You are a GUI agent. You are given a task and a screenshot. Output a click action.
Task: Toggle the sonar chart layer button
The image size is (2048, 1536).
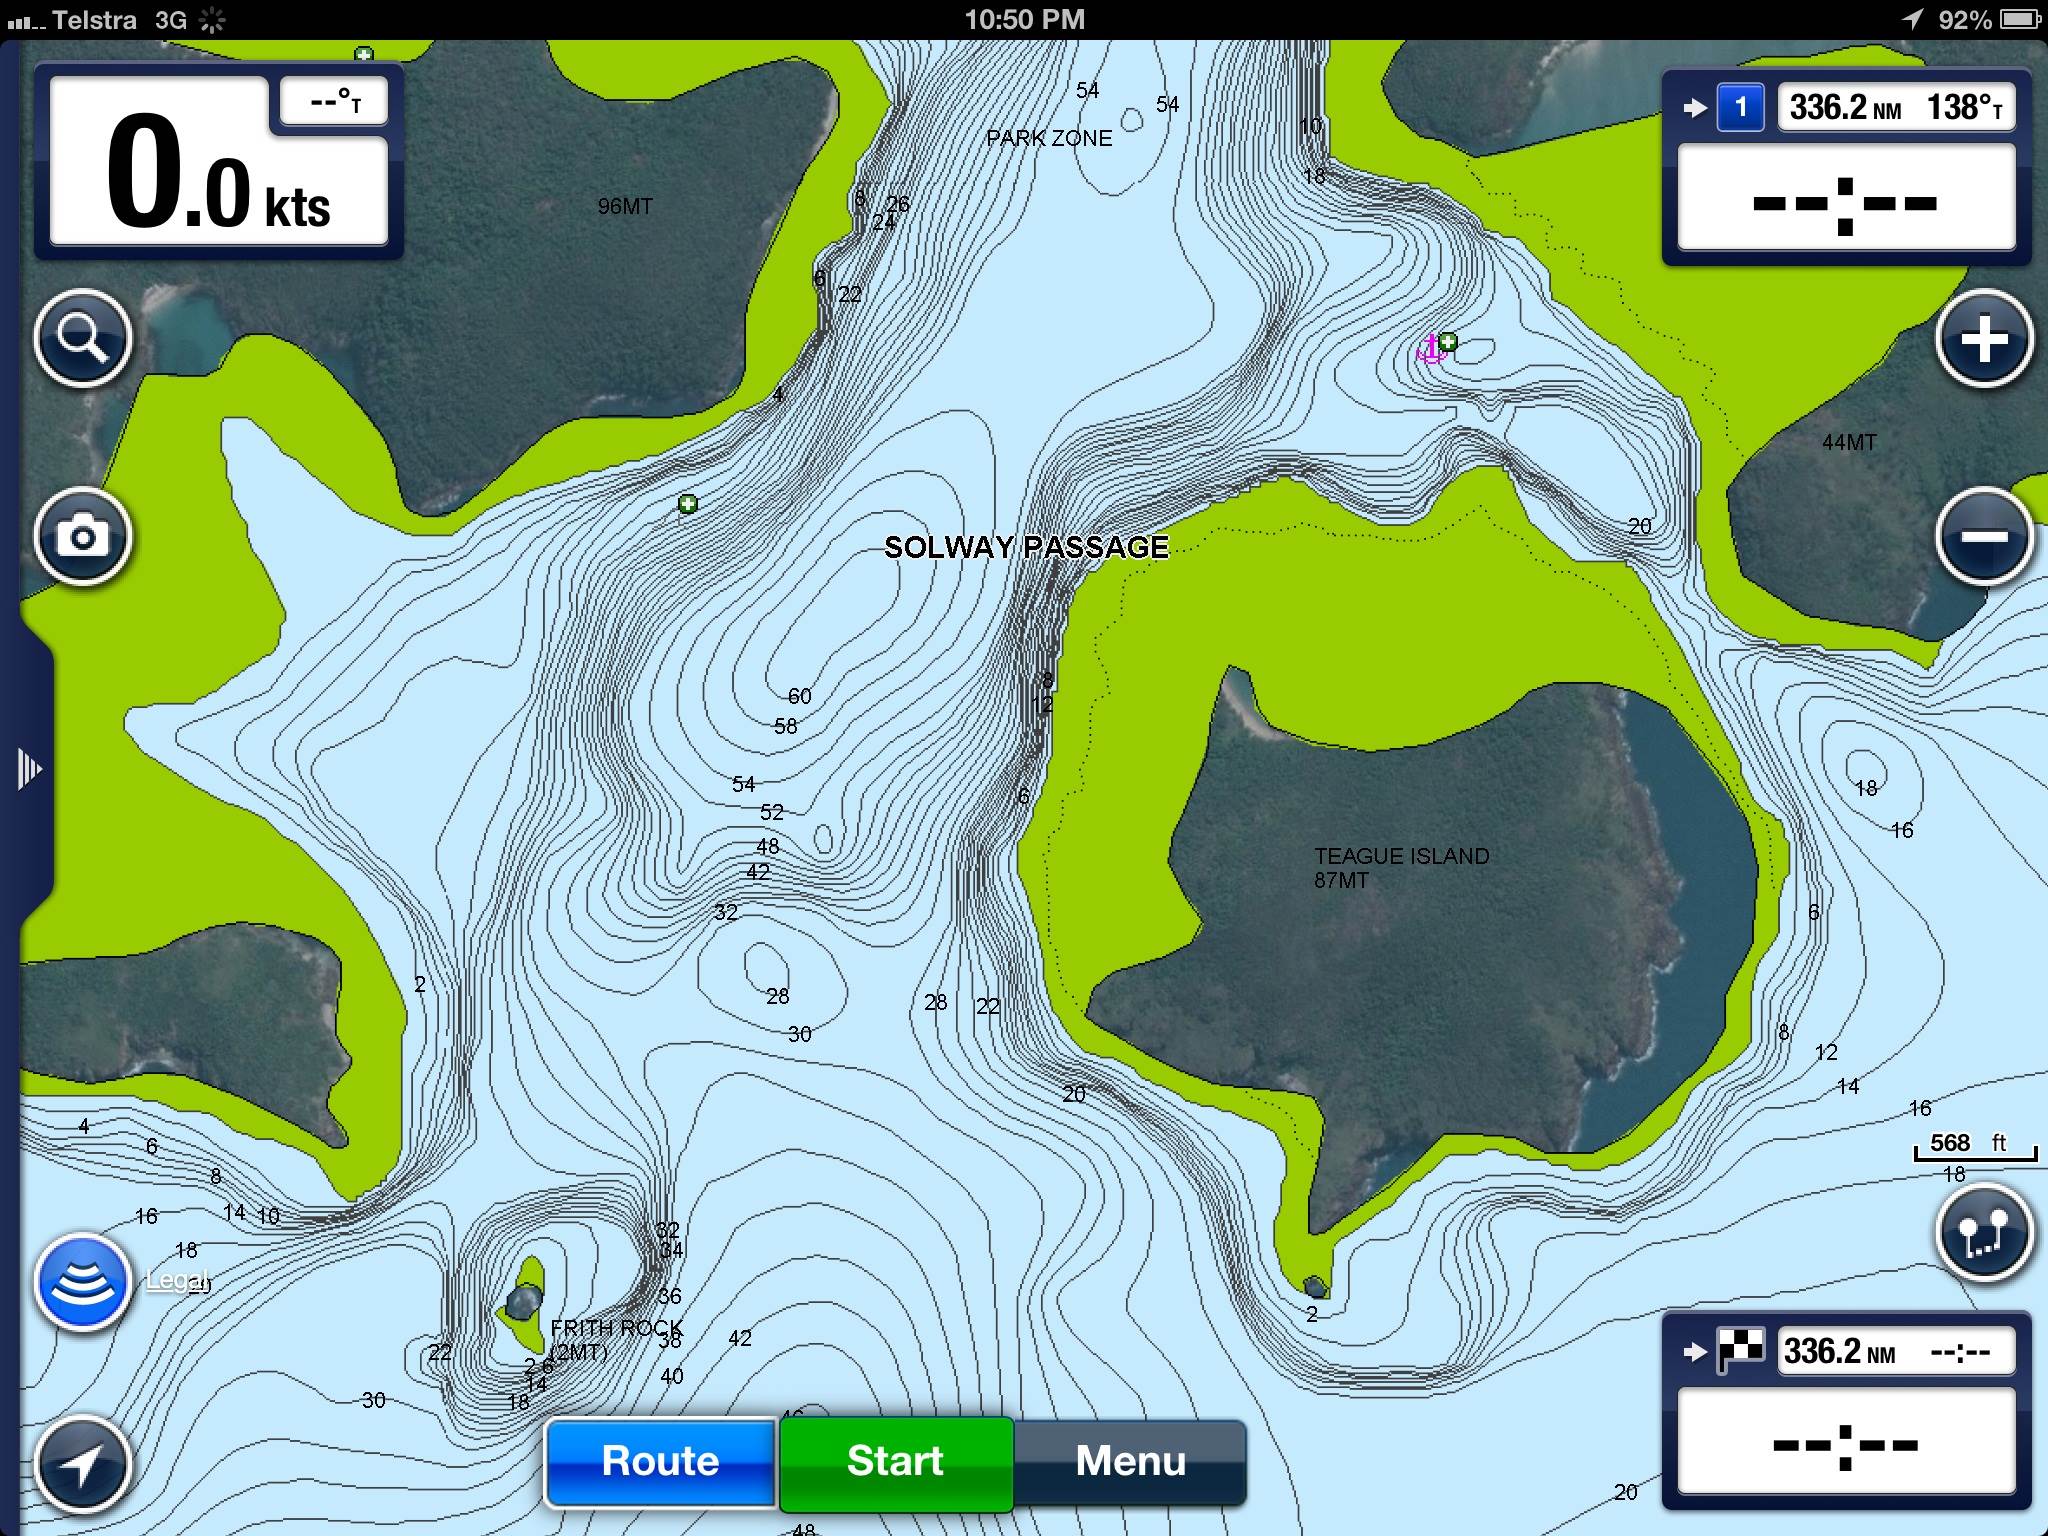83,1283
